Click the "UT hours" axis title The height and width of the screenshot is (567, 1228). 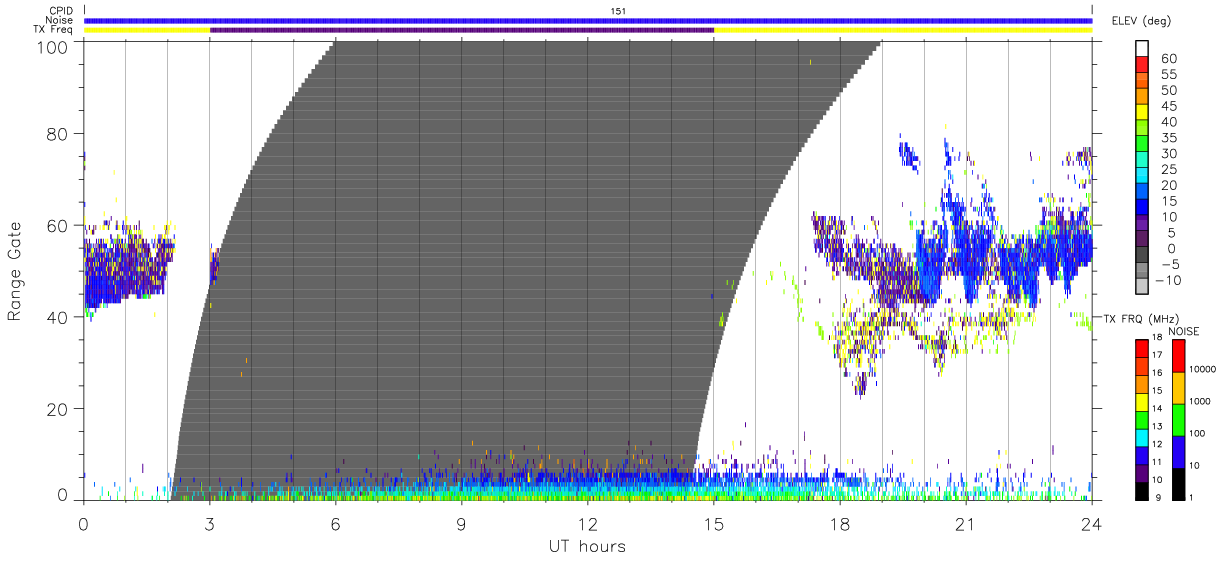[586, 546]
